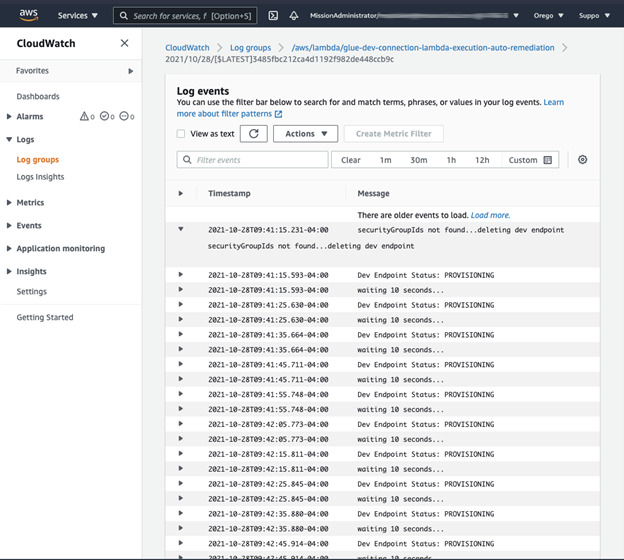This screenshot has width=624, height=560.
Task: Select Logs Insights in the sidebar
Action: pos(40,177)
